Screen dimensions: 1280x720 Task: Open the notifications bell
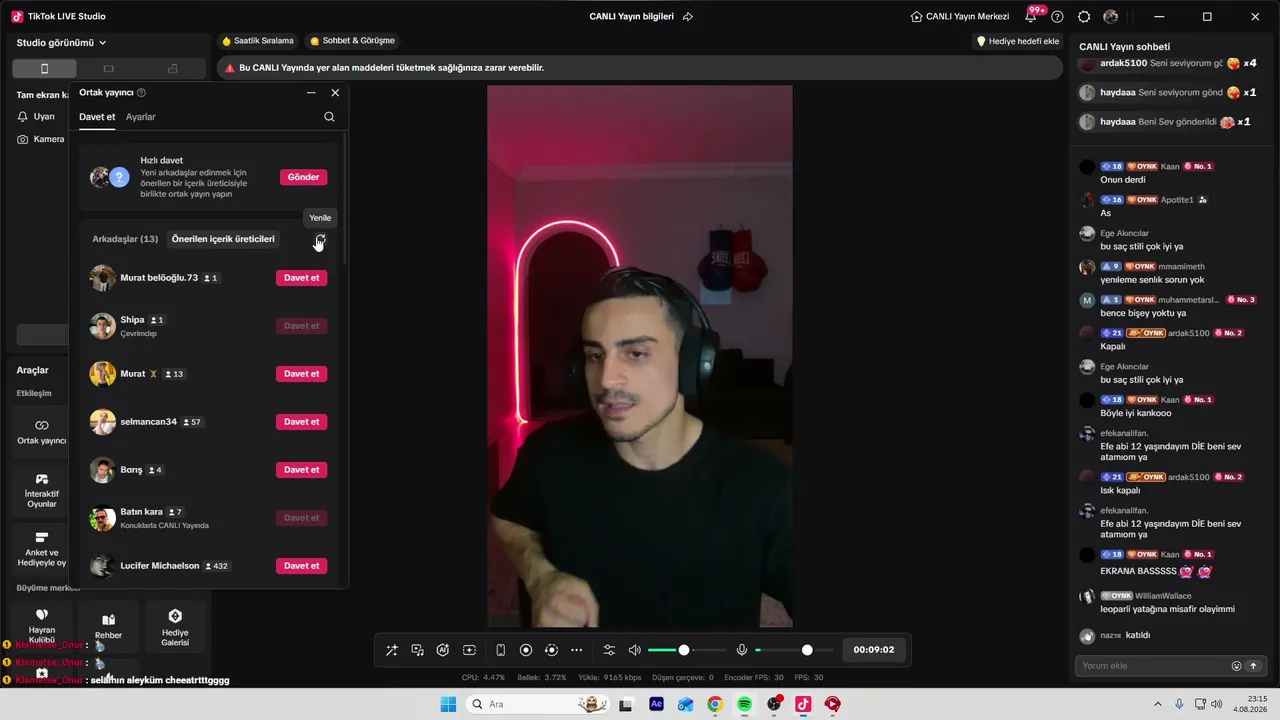click(x=1031, y=17)
